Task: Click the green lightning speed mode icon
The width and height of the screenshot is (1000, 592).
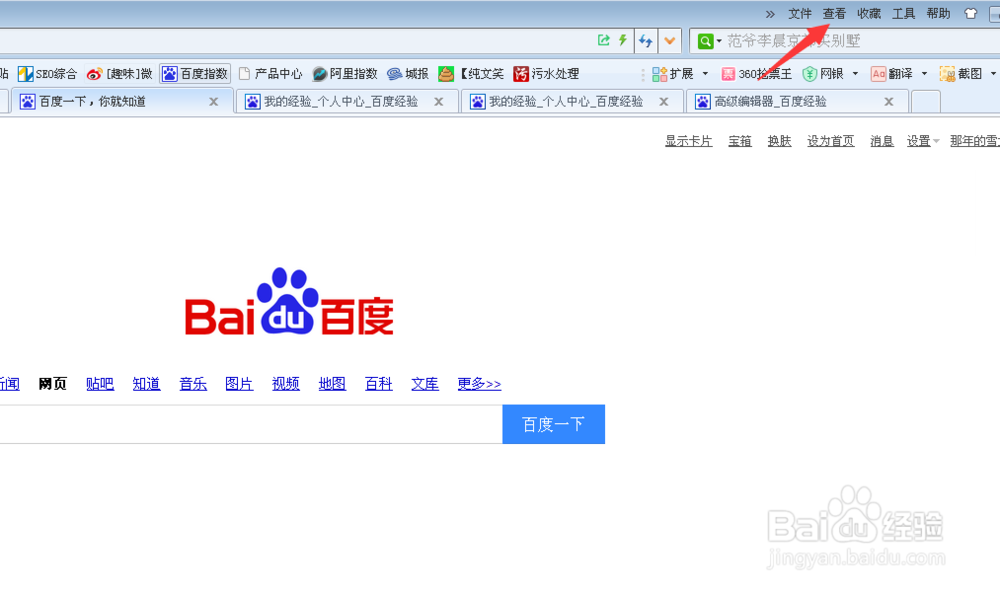Action: 622,40
